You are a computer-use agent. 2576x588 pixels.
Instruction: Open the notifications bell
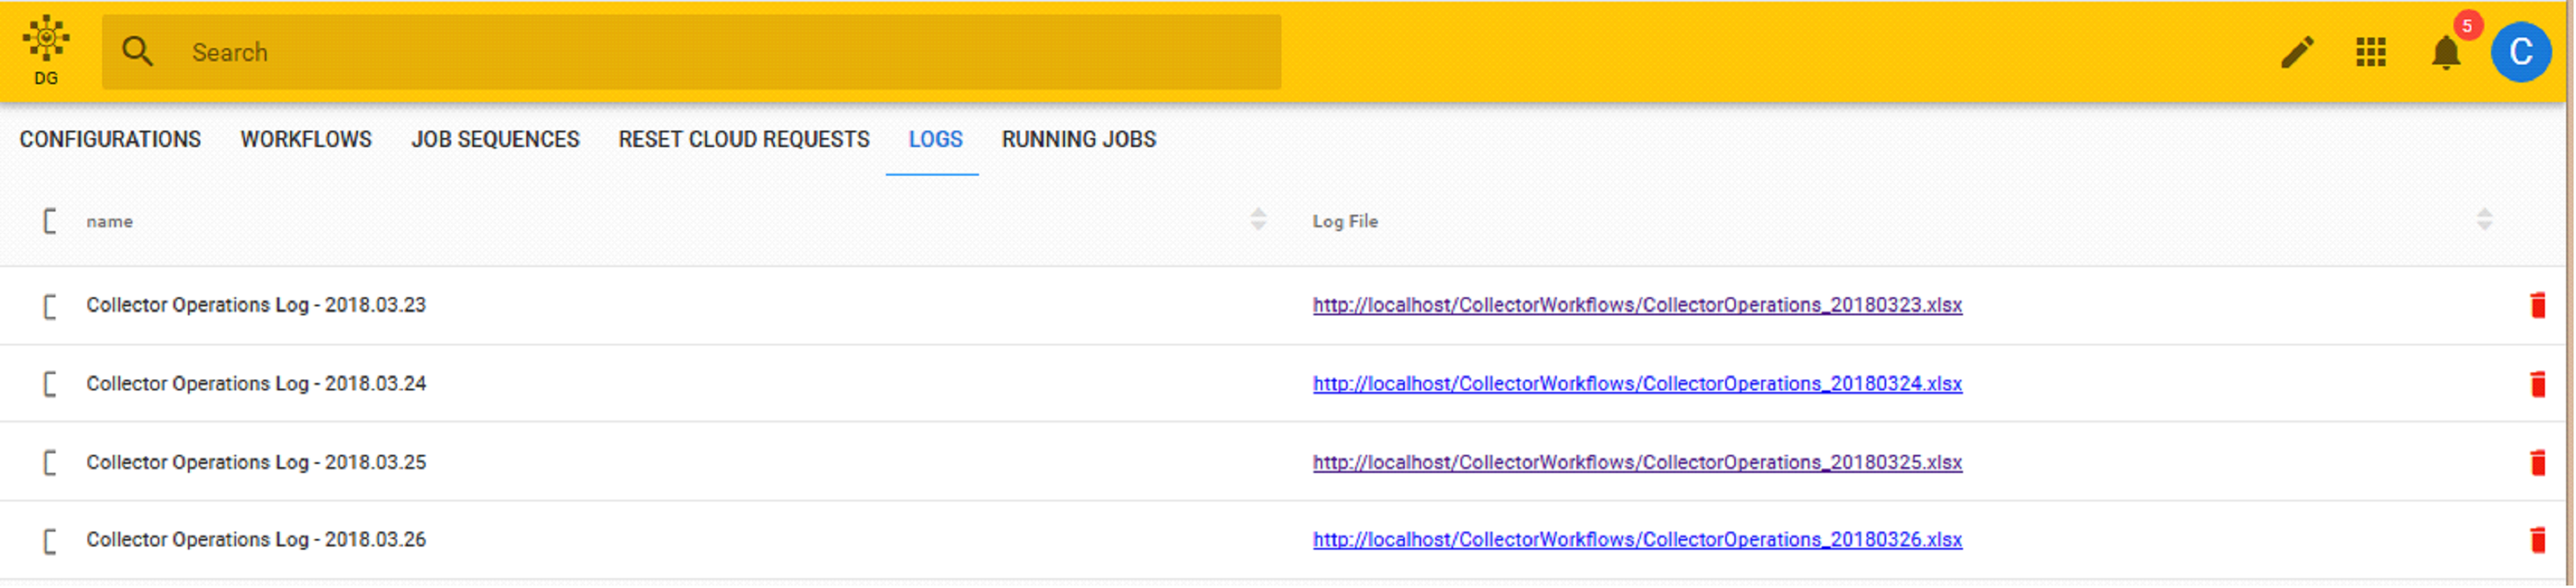2445,52
